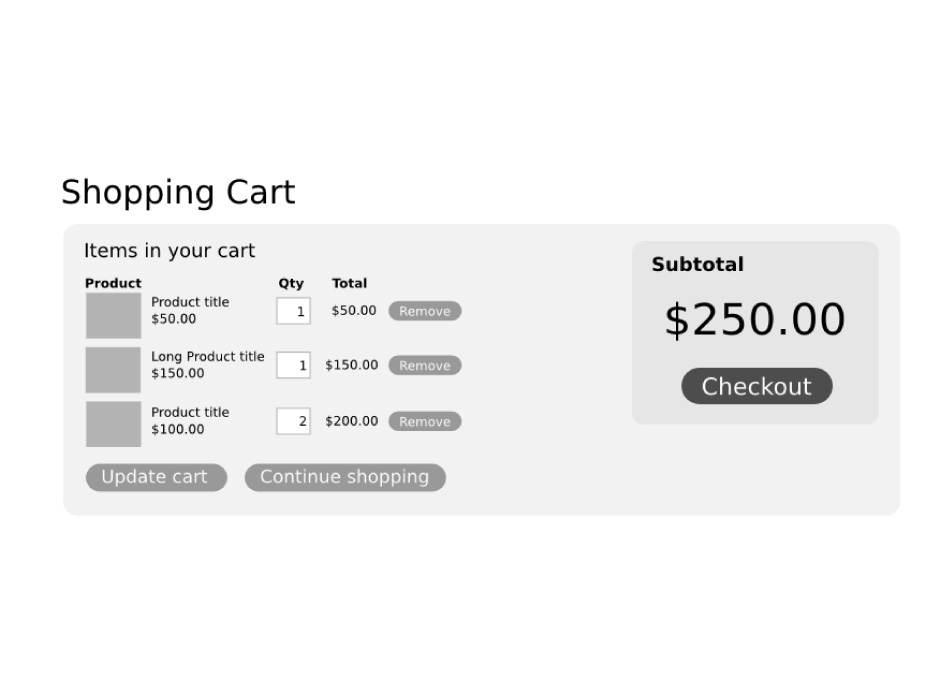Click the Items in your cart heading

tap(169, 250)
